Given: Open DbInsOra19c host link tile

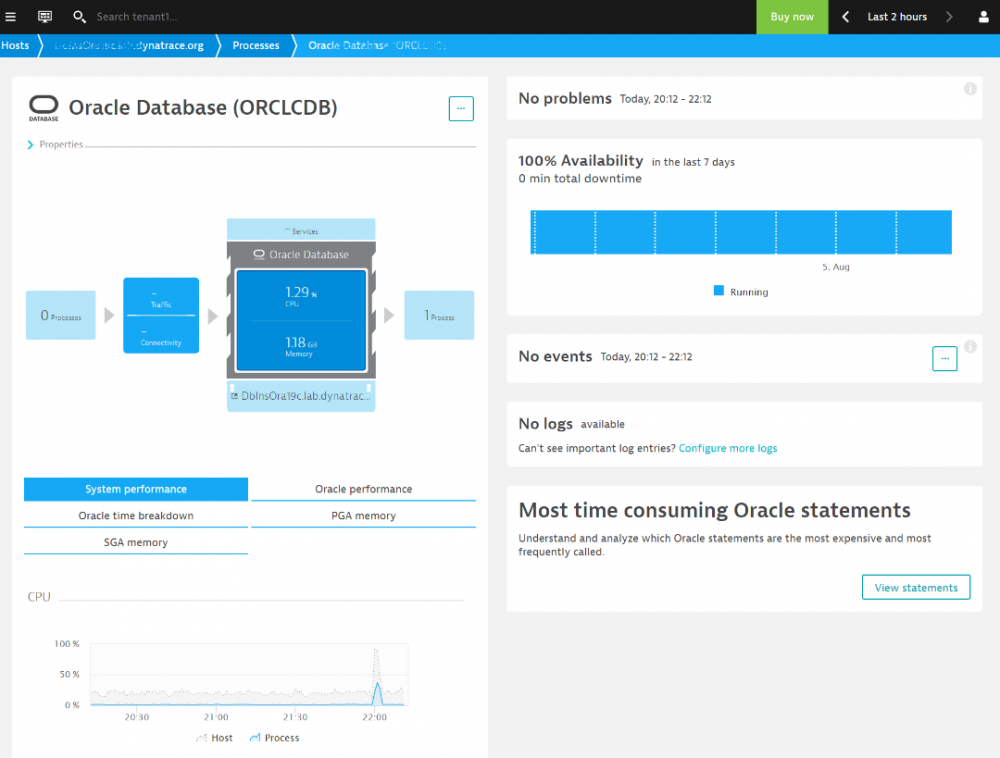Looking at the screenshot, I should [x=301, y=396].
